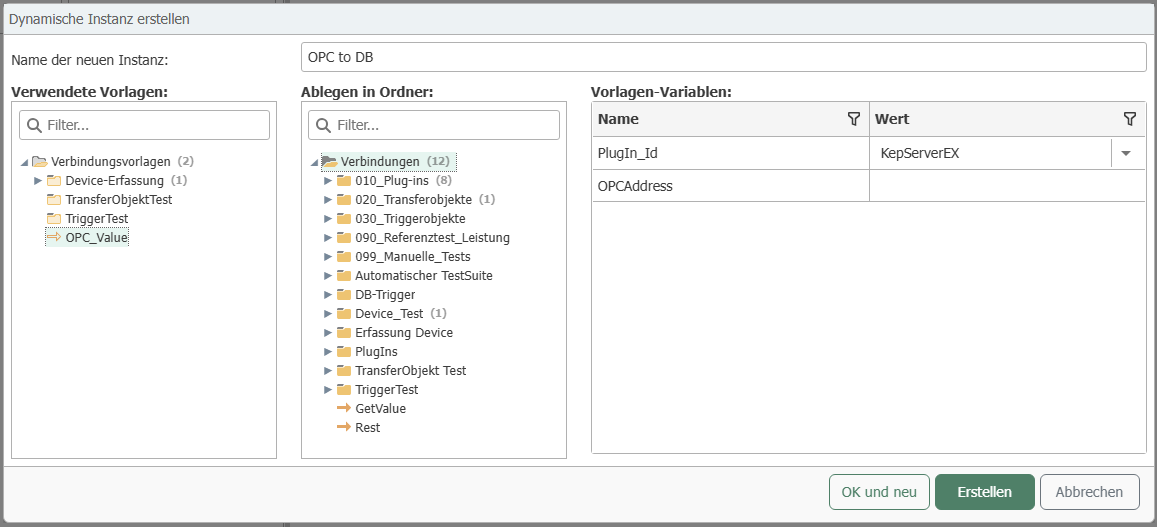Select TransferObjektTest in templates tree
1157x527 pixels.
(x=118, y=199)
